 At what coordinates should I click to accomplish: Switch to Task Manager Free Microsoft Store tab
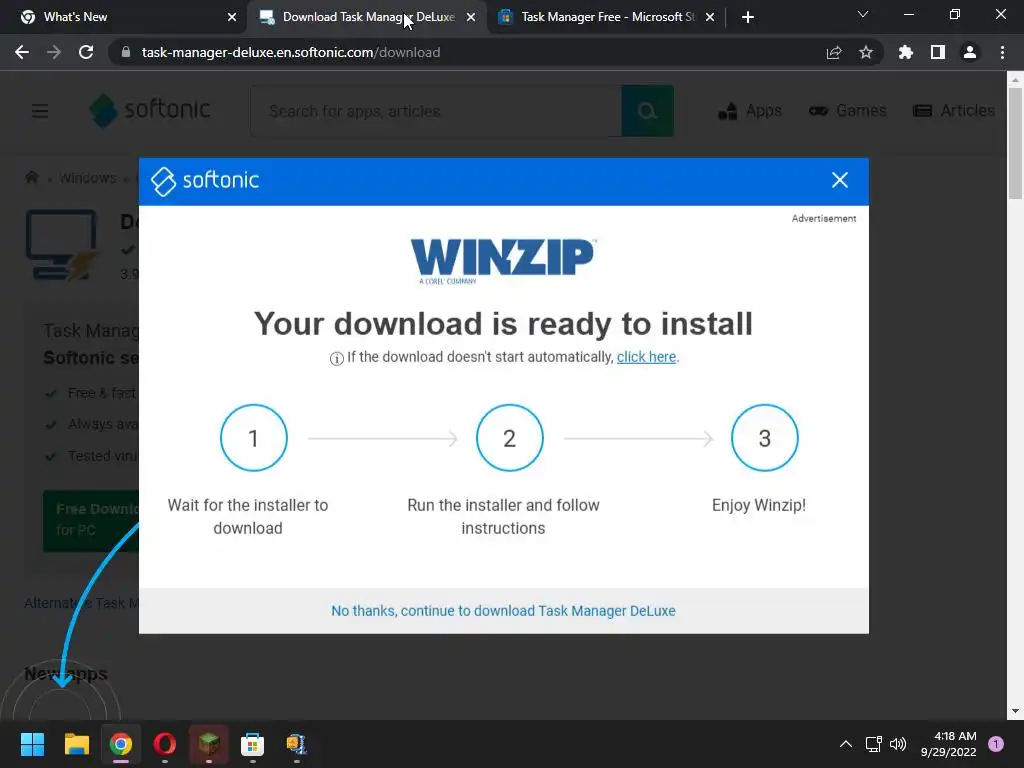(607, 17)
